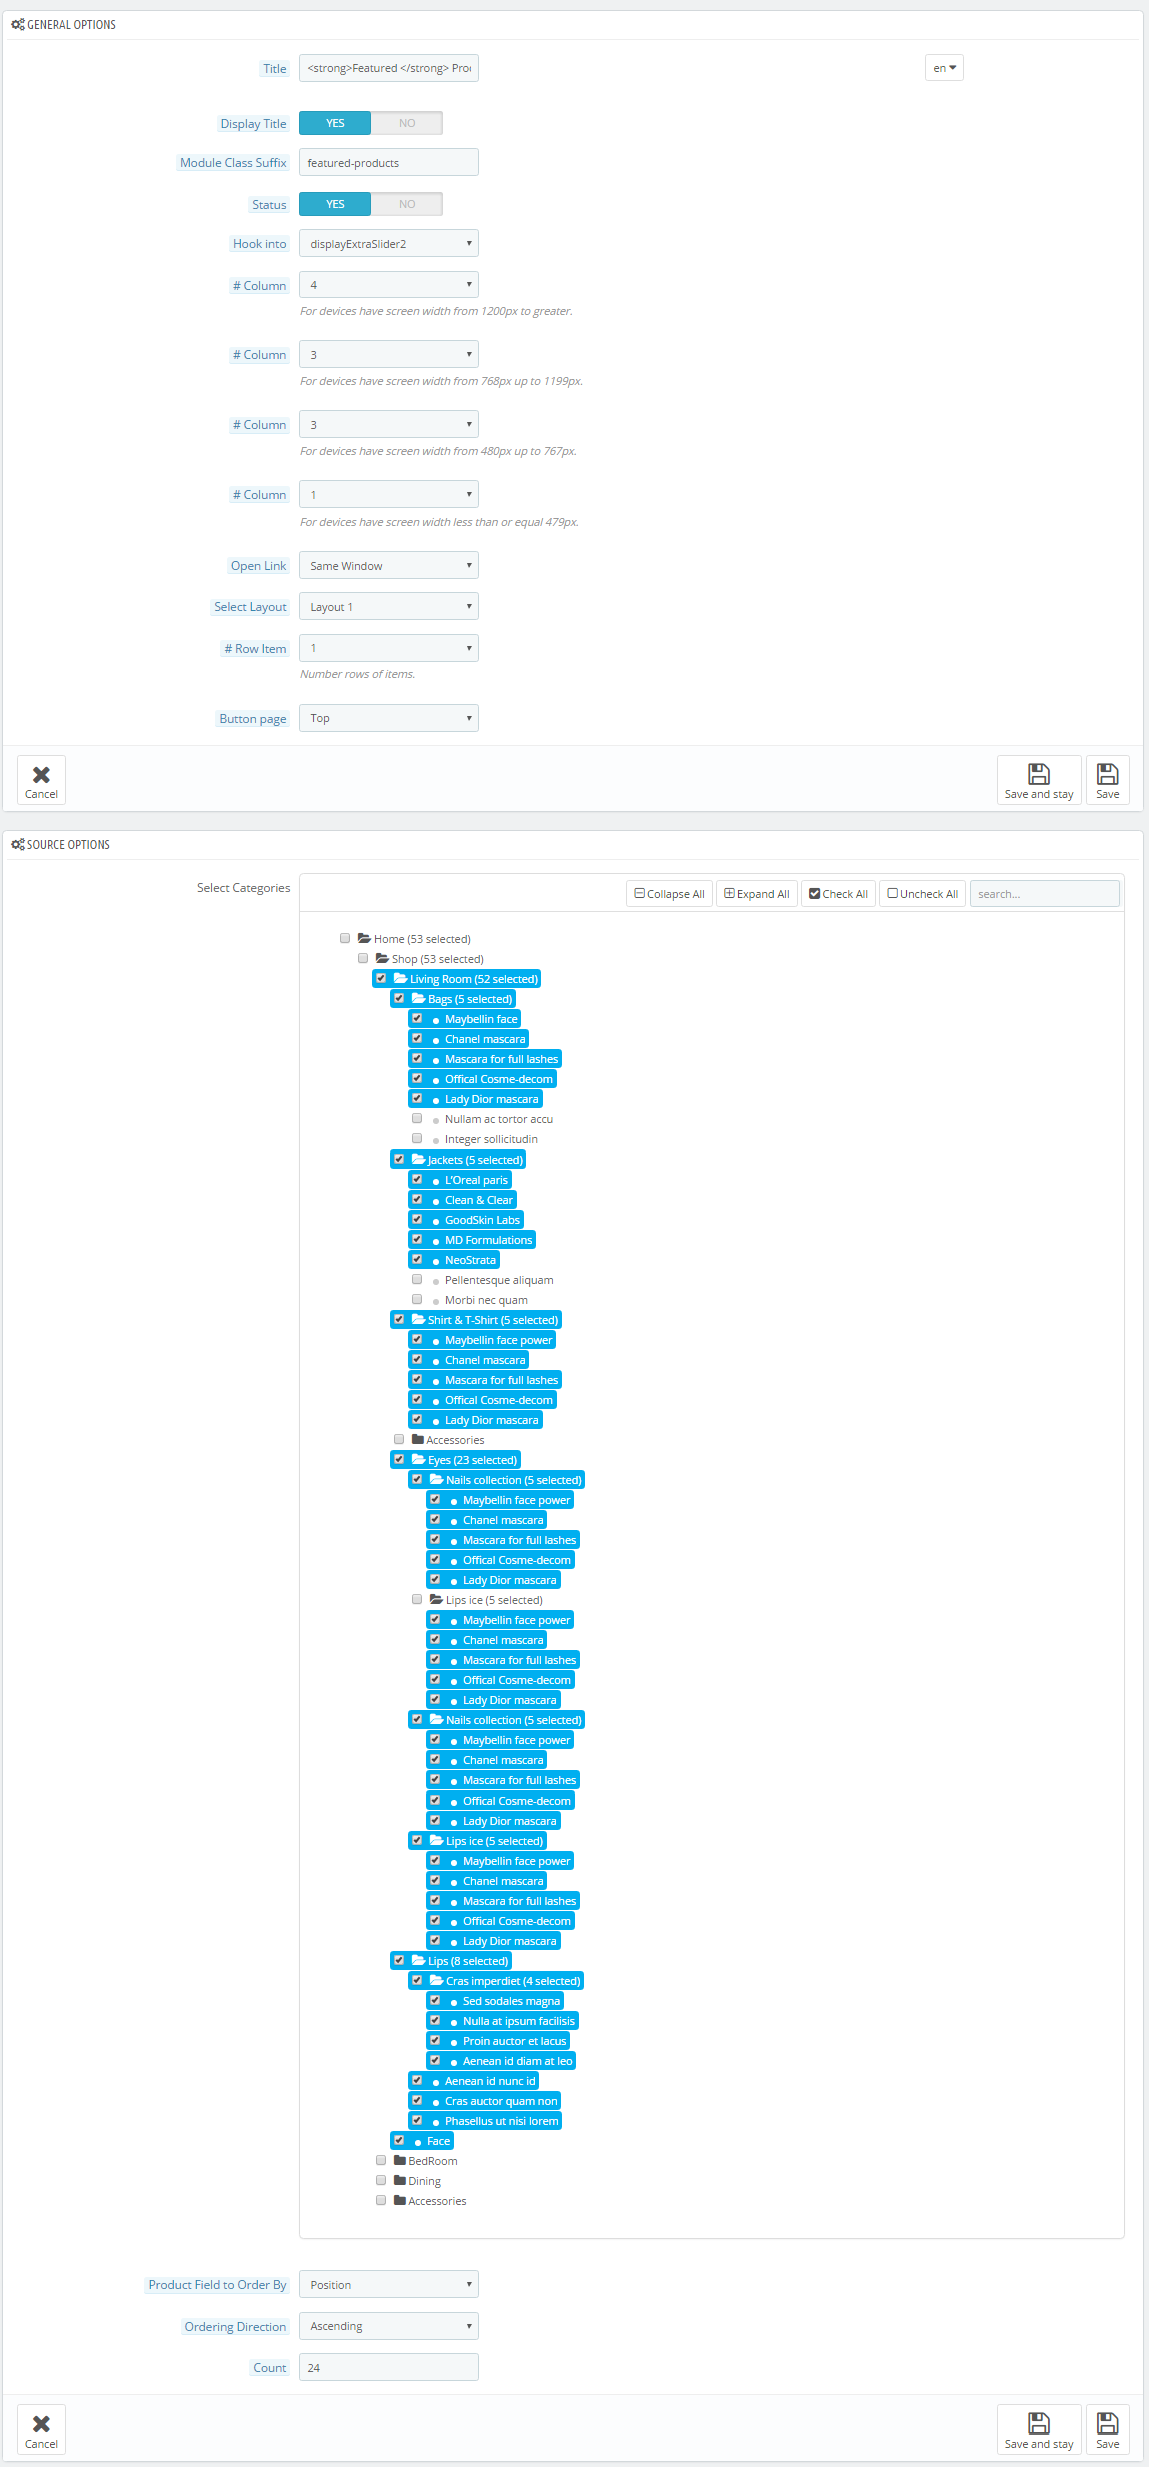
Task: Click the Cancel X icon in General Options
Action: pyautogui.click(x=41, y=774)
